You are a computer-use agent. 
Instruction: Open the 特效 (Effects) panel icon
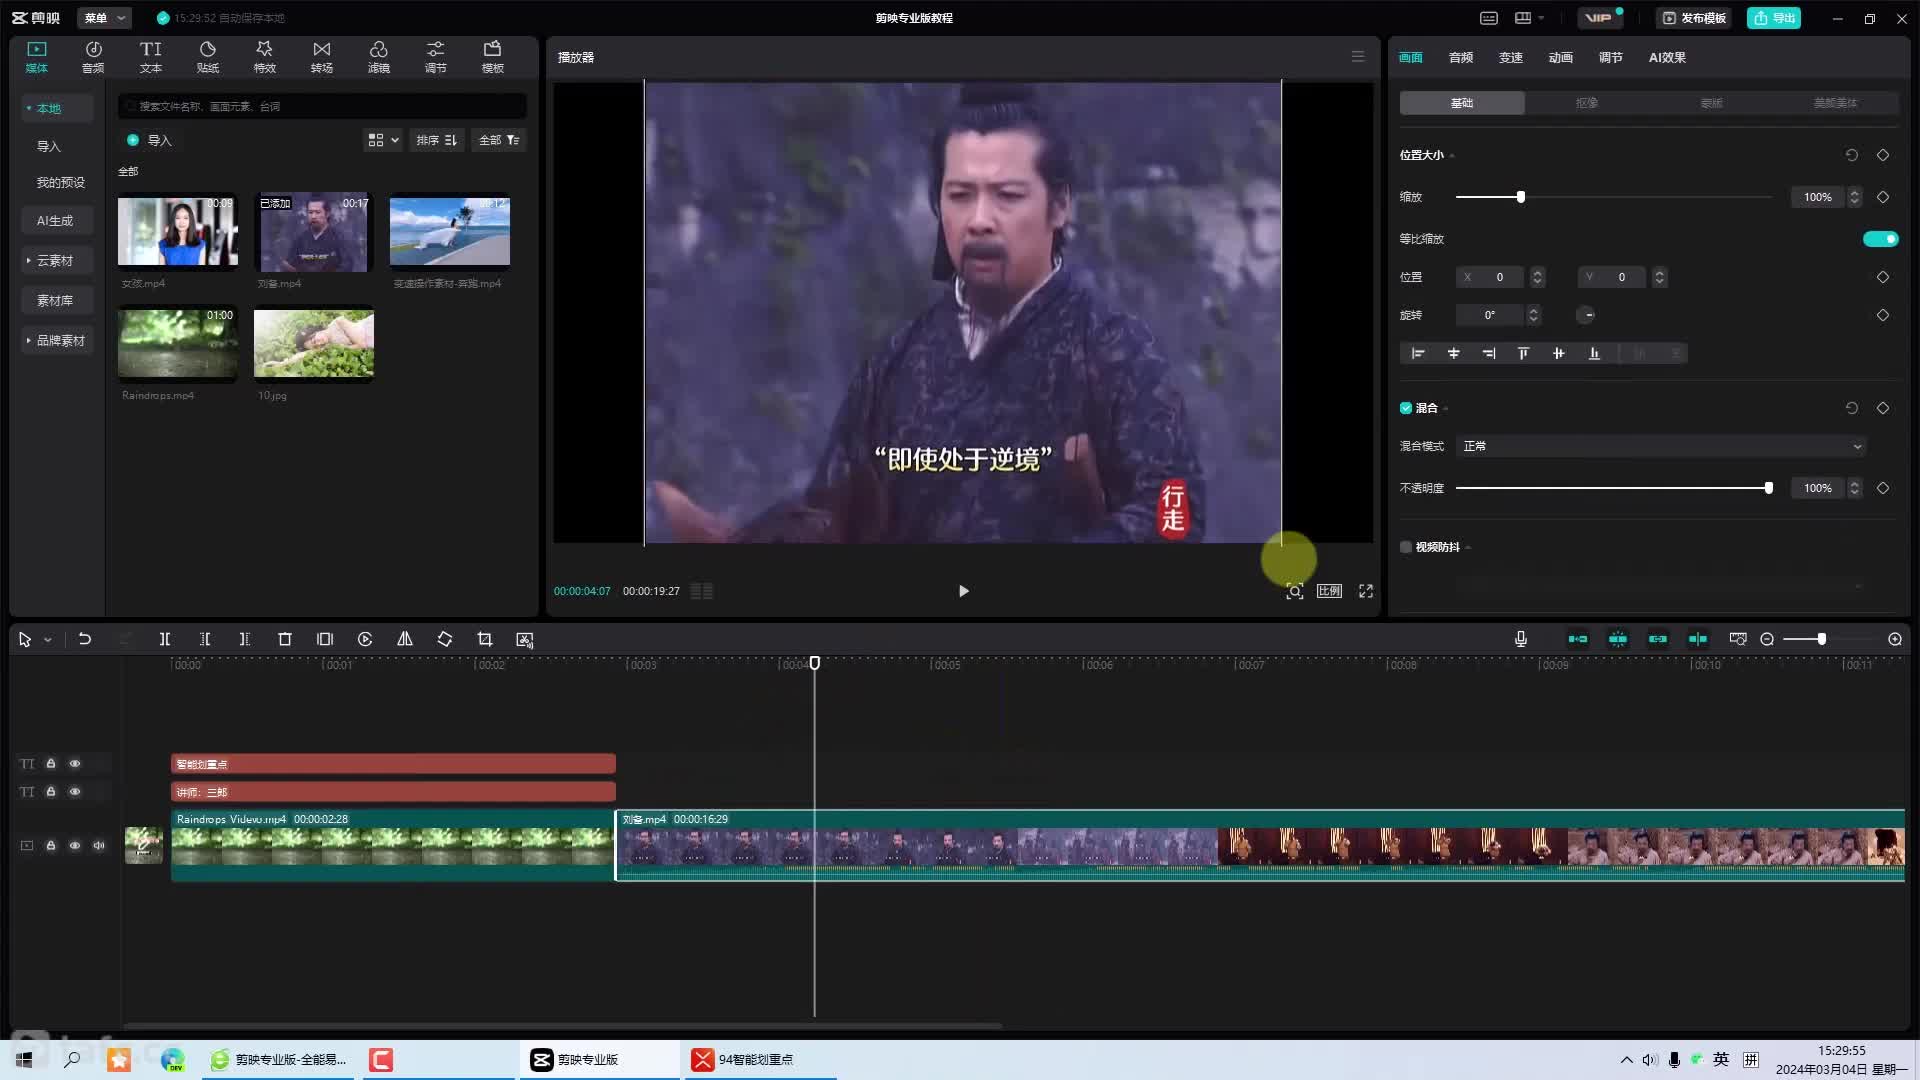coord(264,57)
